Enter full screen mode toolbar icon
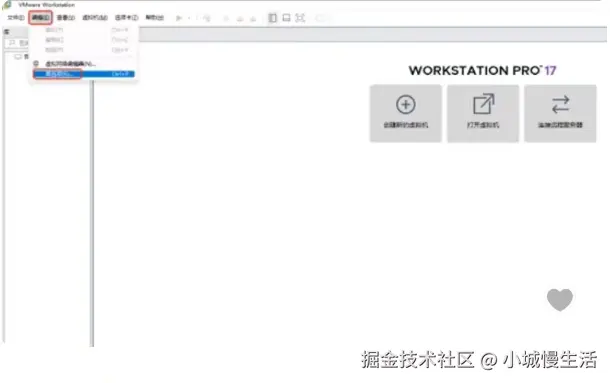Screen dimensions: 610x383 pyautogui.click(x=300, y=18)
